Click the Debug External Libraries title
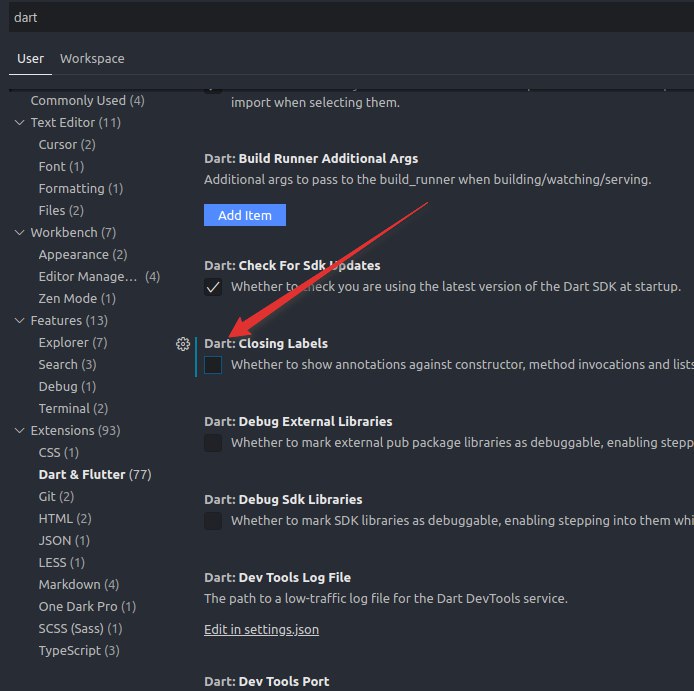 [298, 421]
